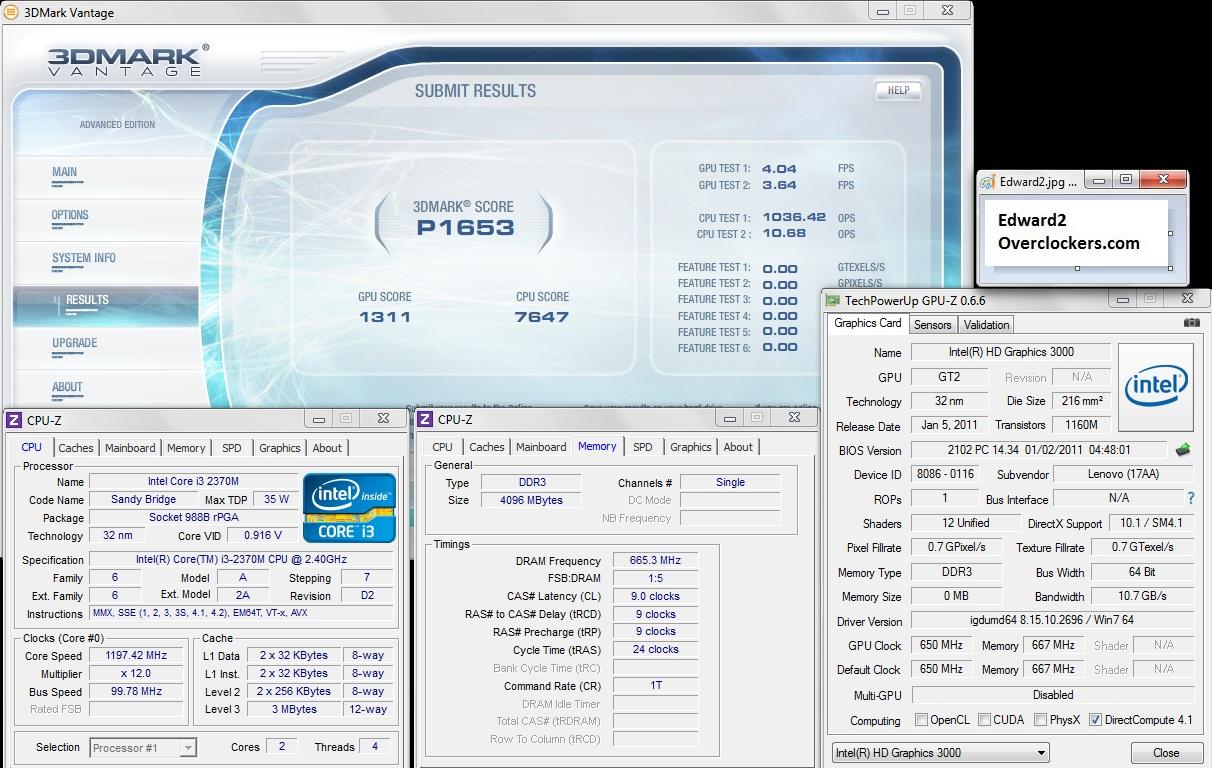1212x769 pixels.
Task: Toggle the PhysX checkbox
Action: pyautogui.click(x=1041, y=720)
